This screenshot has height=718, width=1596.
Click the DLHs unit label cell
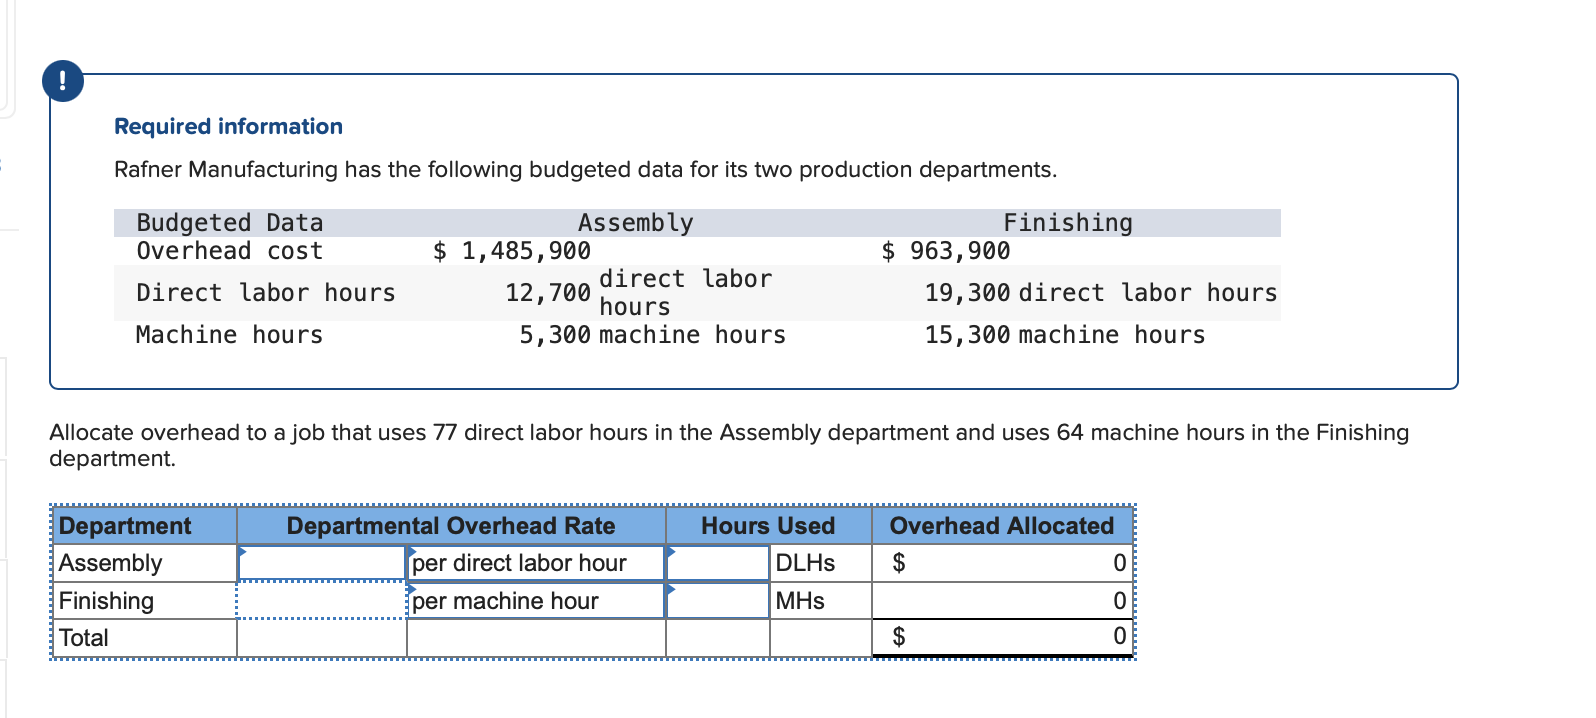pos(820,563)
